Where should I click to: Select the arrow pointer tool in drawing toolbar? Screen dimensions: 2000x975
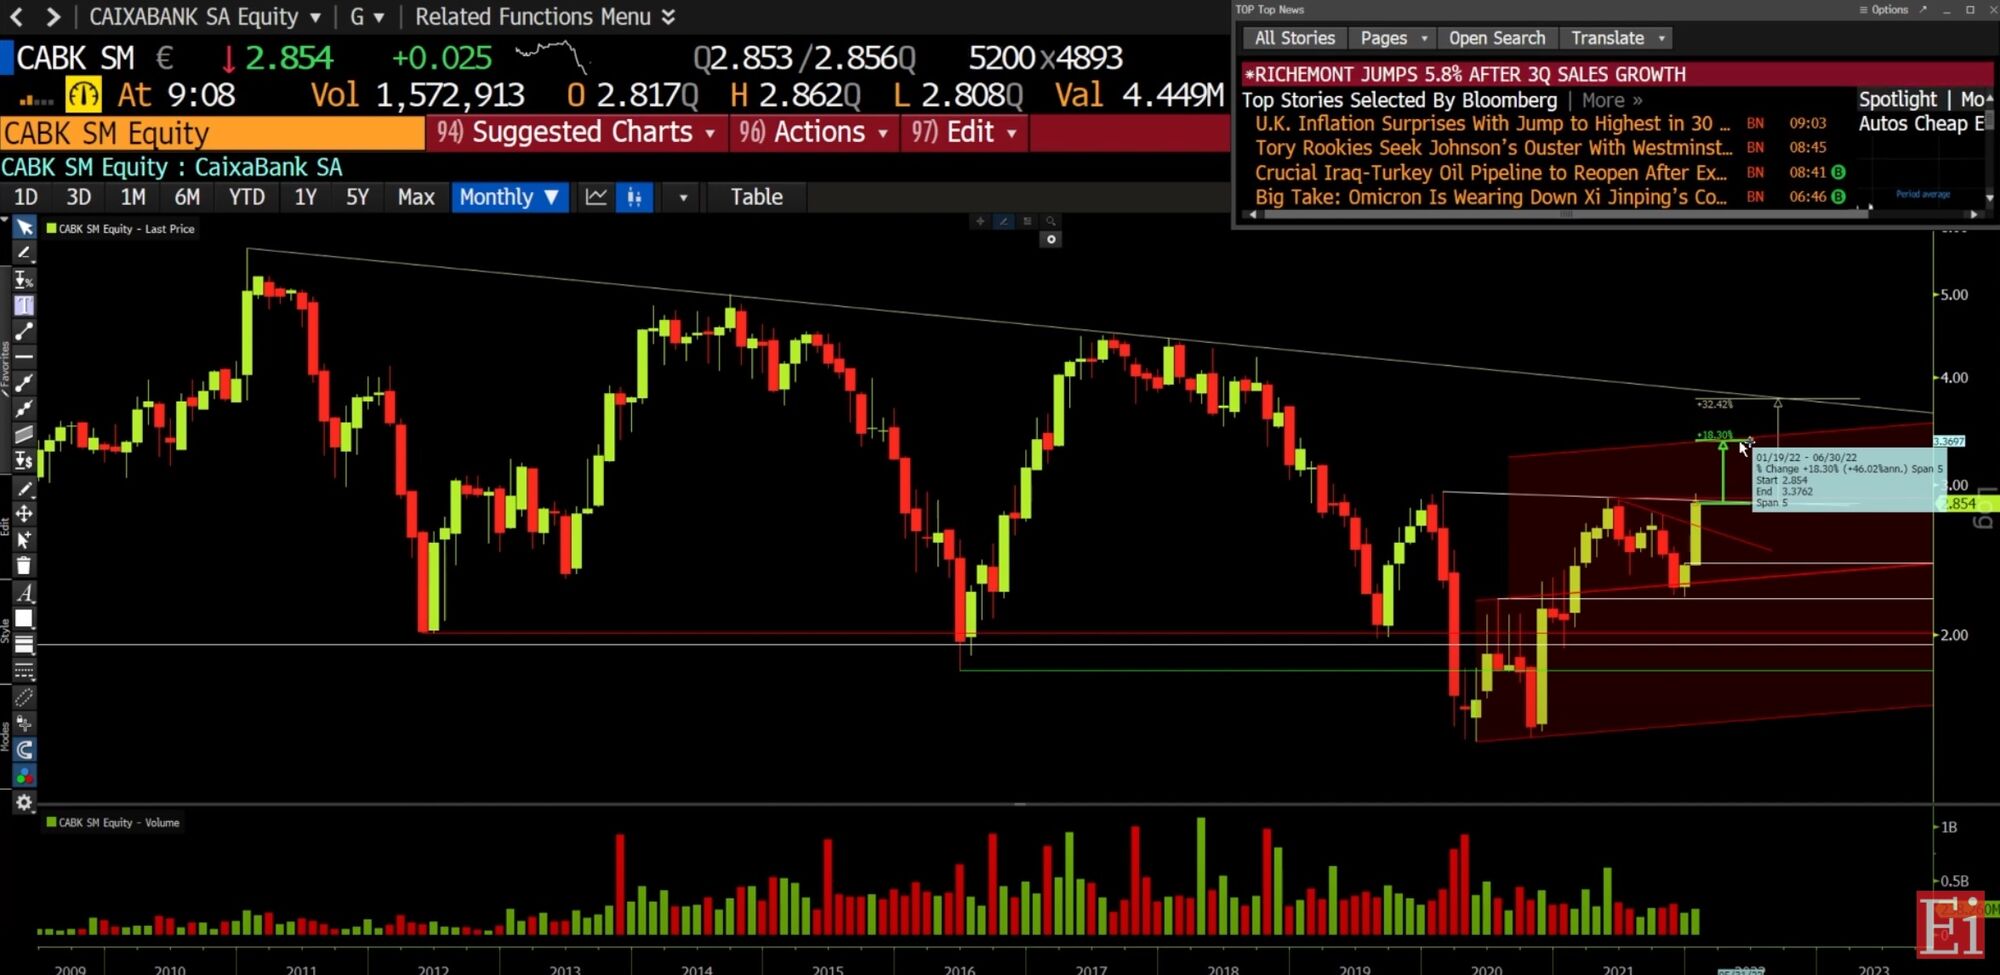[24, 228]
